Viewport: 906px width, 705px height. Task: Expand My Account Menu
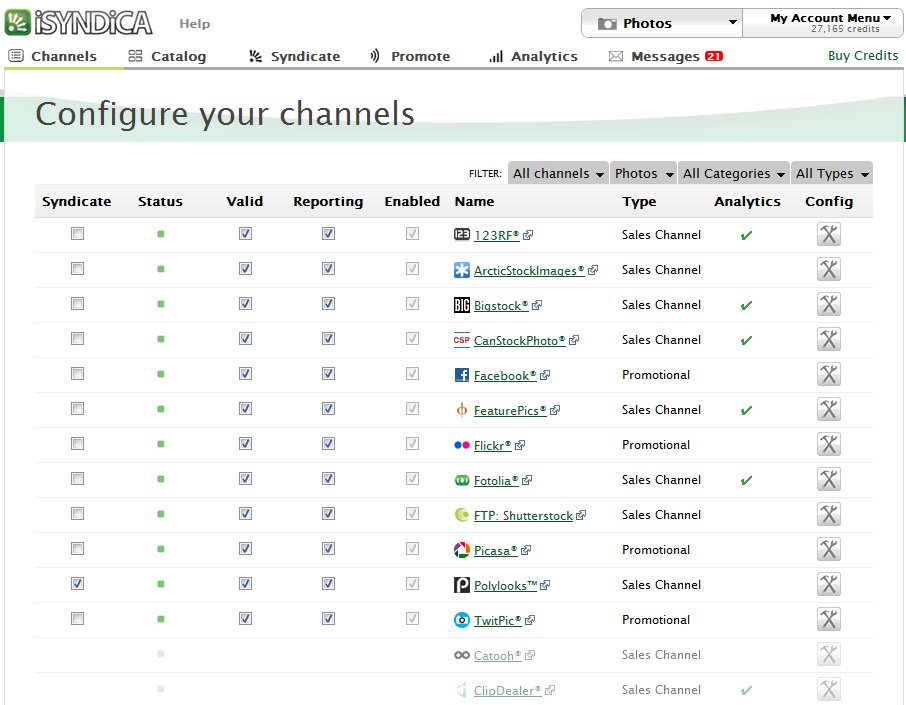click(x=823, y=23)
